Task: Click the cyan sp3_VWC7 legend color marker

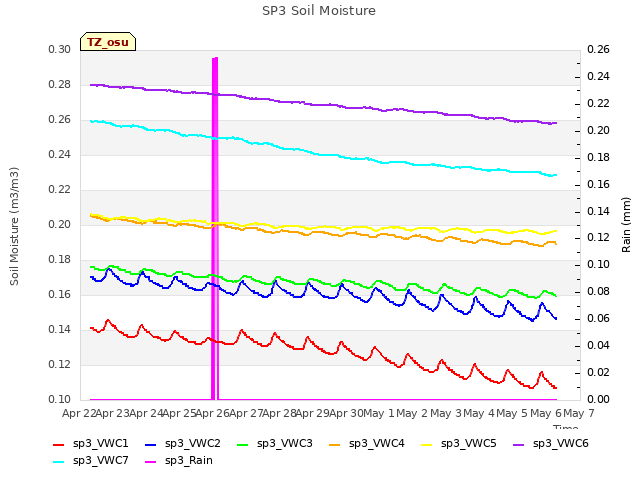Action: [59, 462]
